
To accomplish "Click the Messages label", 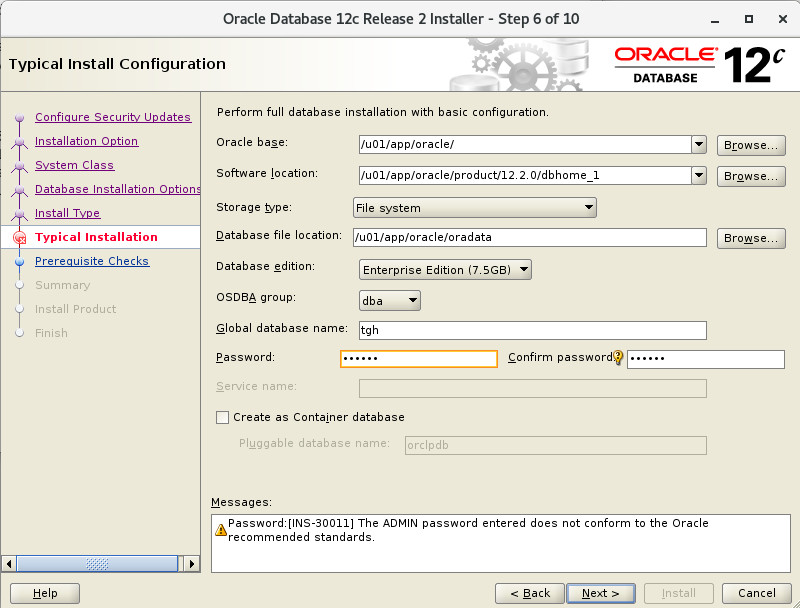I will click(x=241, y=502).
